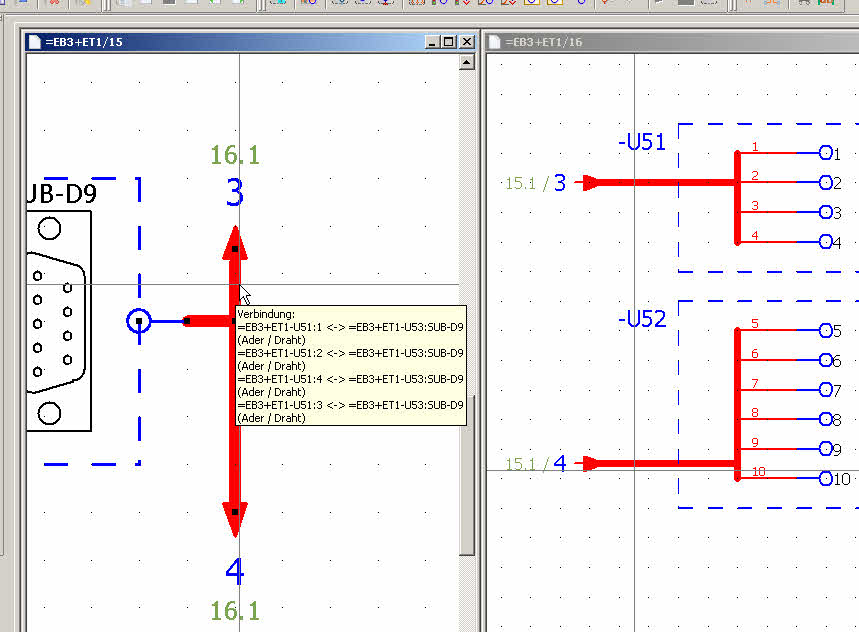Click the blue 4 in window =EB3+ET1/16
This screenshot has height=632, width=859.
pyautogui.click(x=559, y=463)
